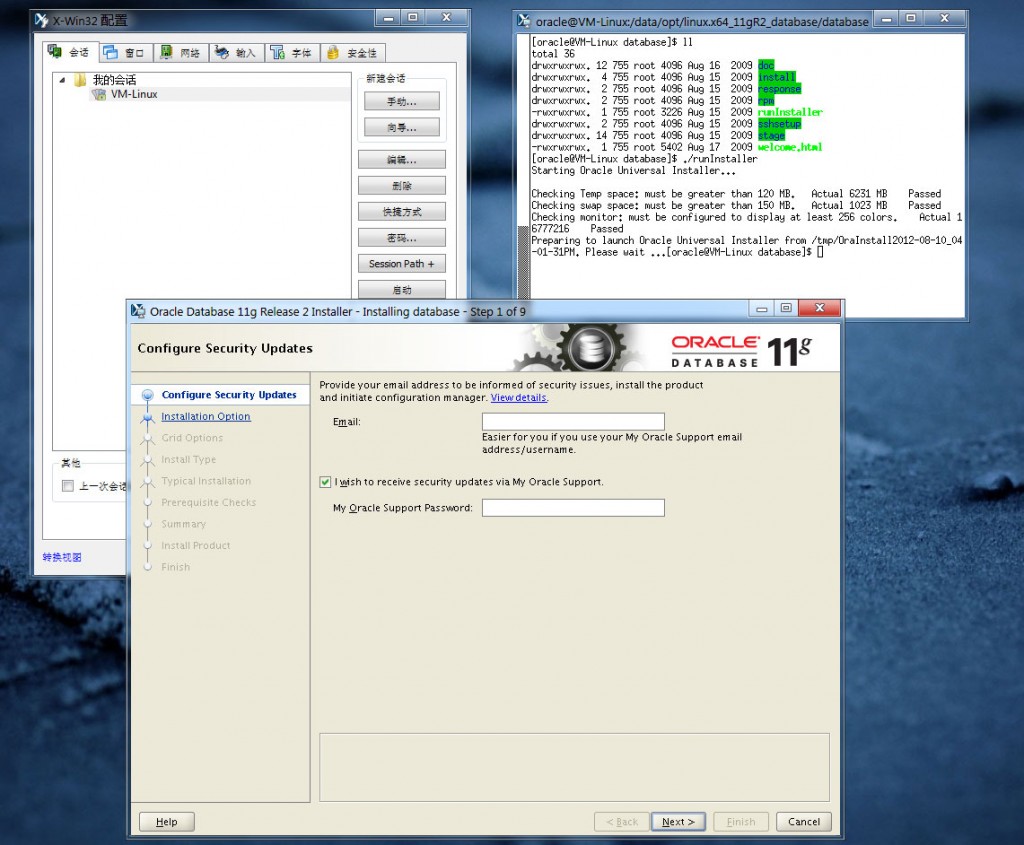Select the Configure Security Updates step
1024x845 pixels.
coord(229,394)
